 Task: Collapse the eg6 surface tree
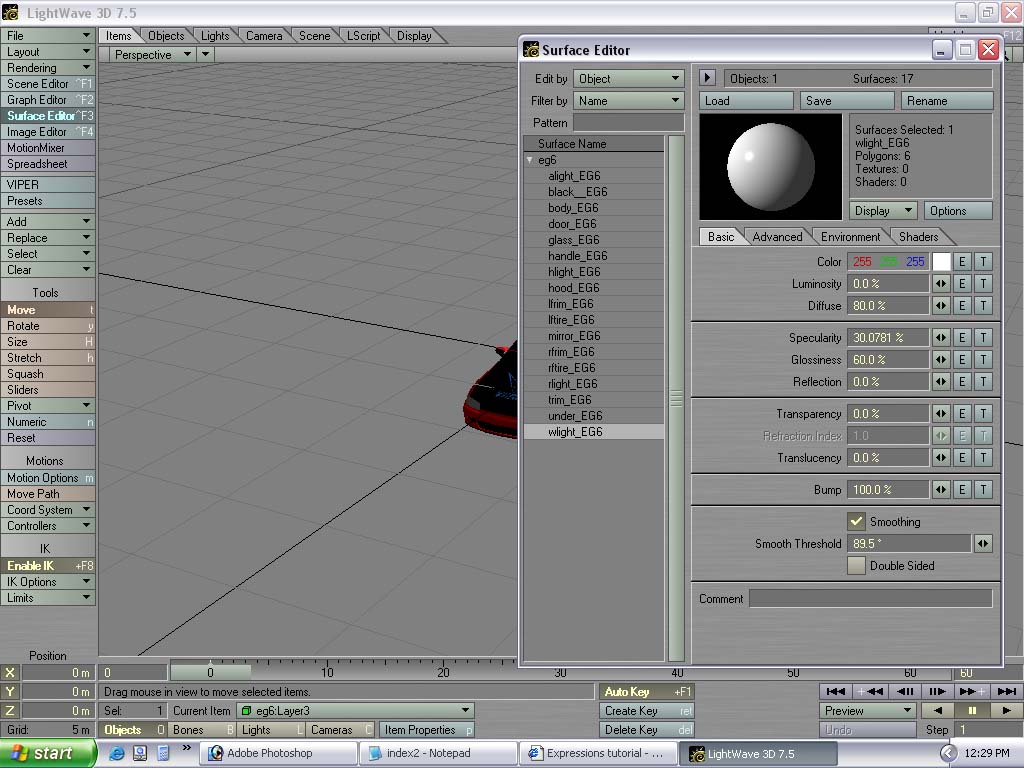[x=530, y=160]
